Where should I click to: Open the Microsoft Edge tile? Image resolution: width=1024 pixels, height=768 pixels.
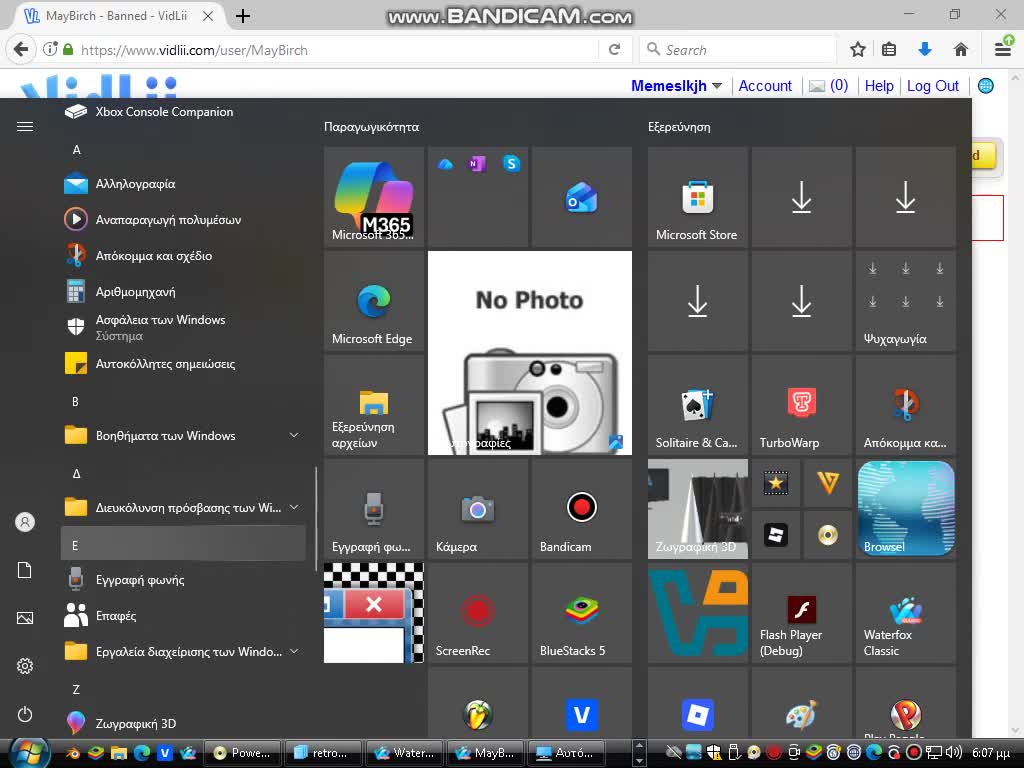[x=373, y=301]
